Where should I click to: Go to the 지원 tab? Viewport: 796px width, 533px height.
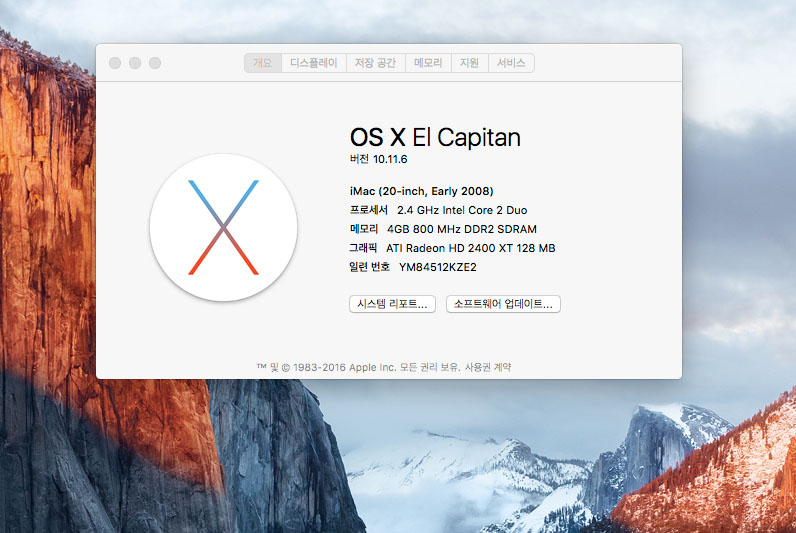pyautogui.click(x=470, y=63)
